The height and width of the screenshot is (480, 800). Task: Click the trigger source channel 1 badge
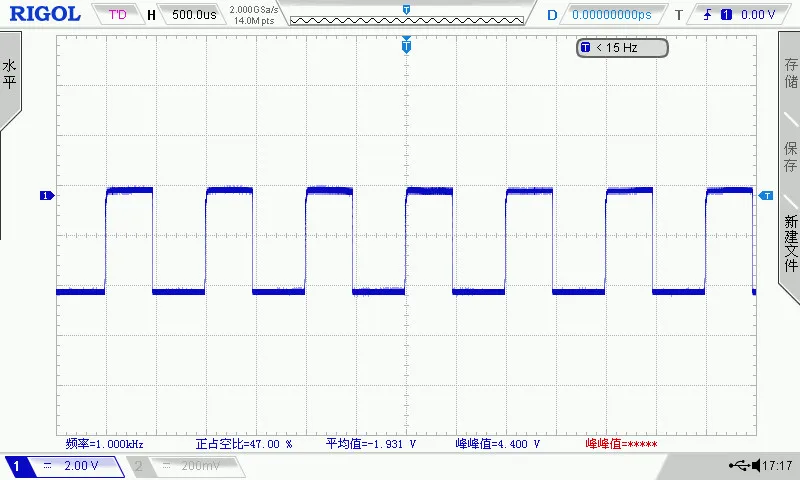pyautogui.click(x=726, y=15)
